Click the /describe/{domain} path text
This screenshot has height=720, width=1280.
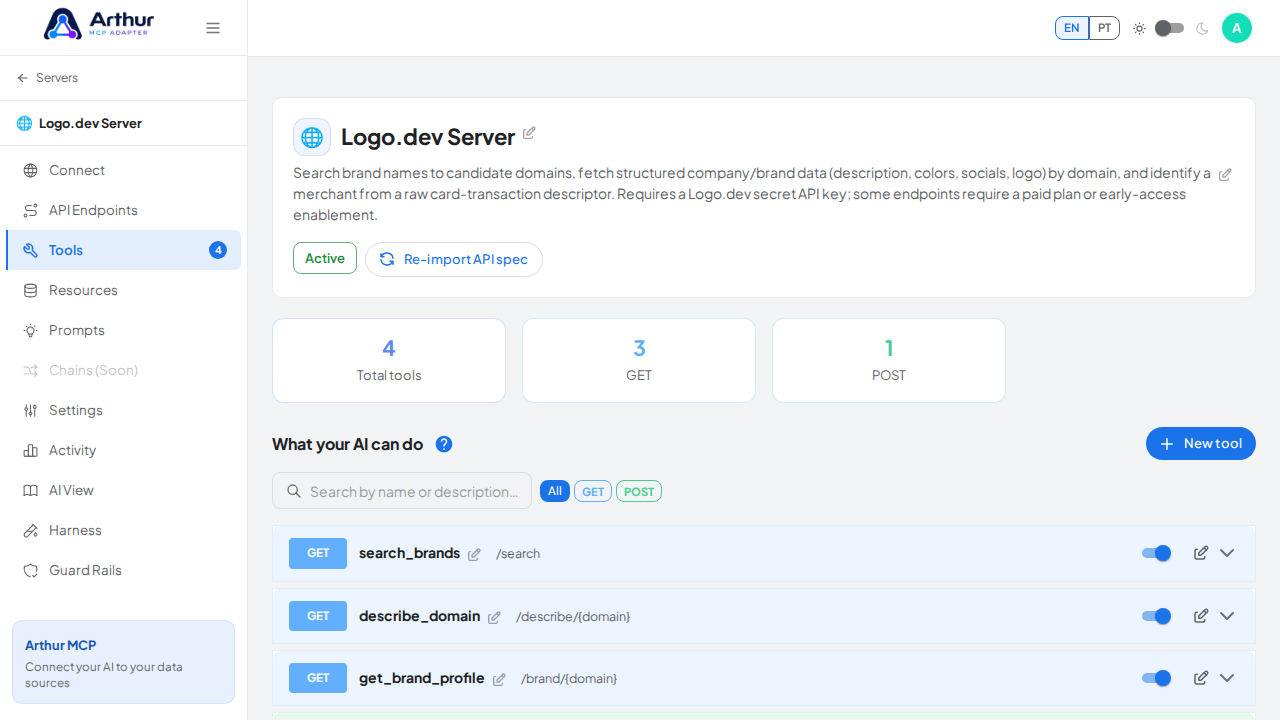(x=573, y=617)
